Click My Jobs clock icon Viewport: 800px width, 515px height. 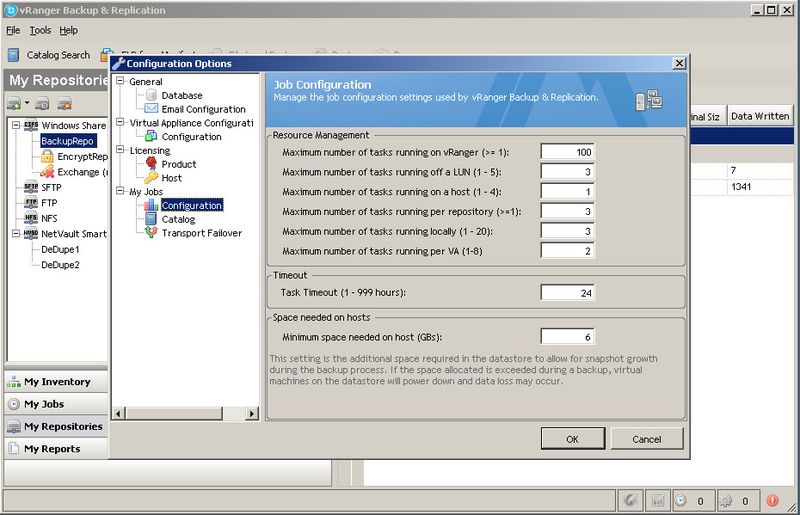tap(14, 404)
